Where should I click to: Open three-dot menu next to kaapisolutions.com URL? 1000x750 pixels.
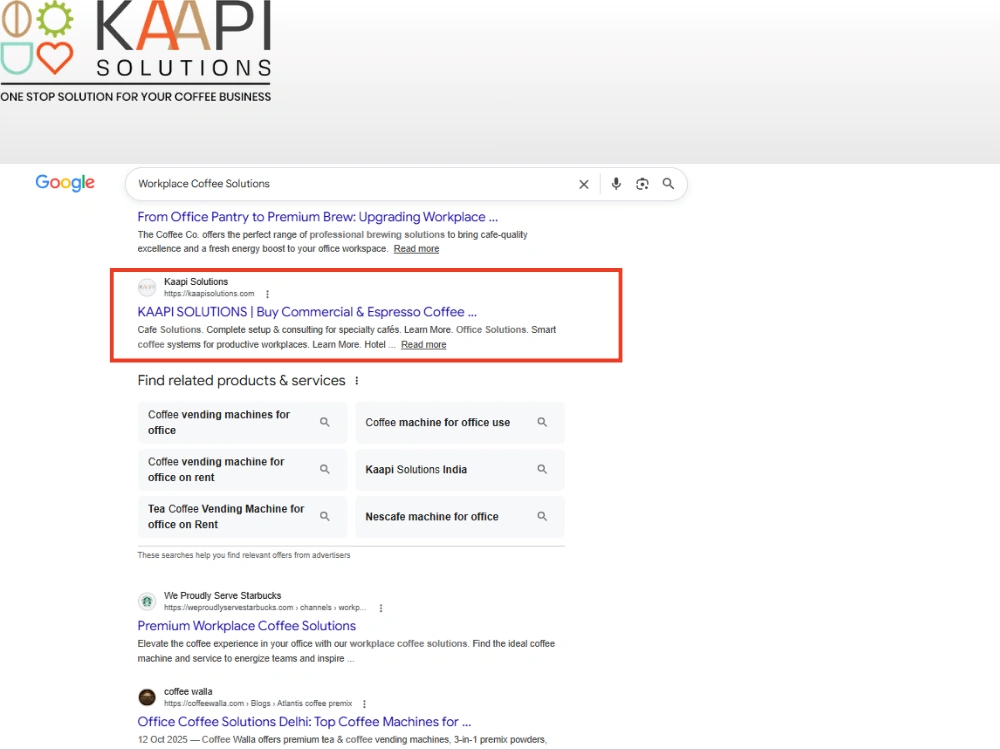click(x=267, y=294)
